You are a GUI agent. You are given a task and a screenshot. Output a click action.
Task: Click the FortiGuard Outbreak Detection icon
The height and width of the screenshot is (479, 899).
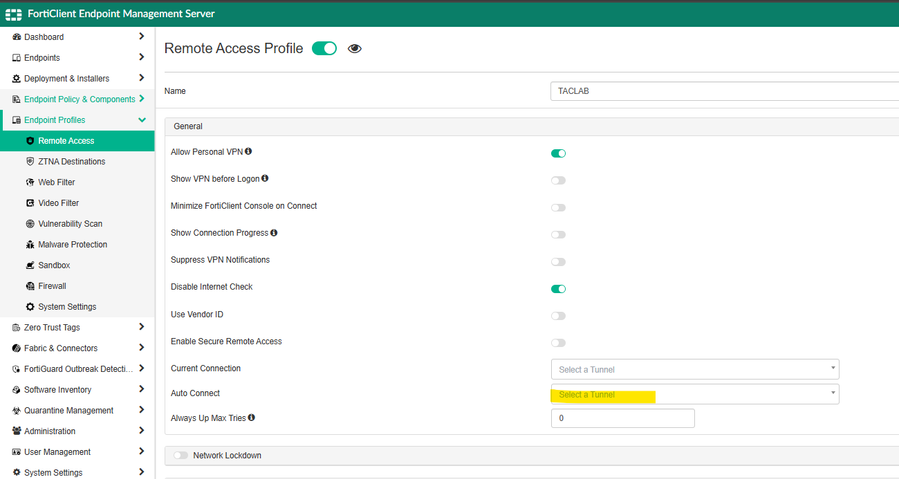coord(17,369)
